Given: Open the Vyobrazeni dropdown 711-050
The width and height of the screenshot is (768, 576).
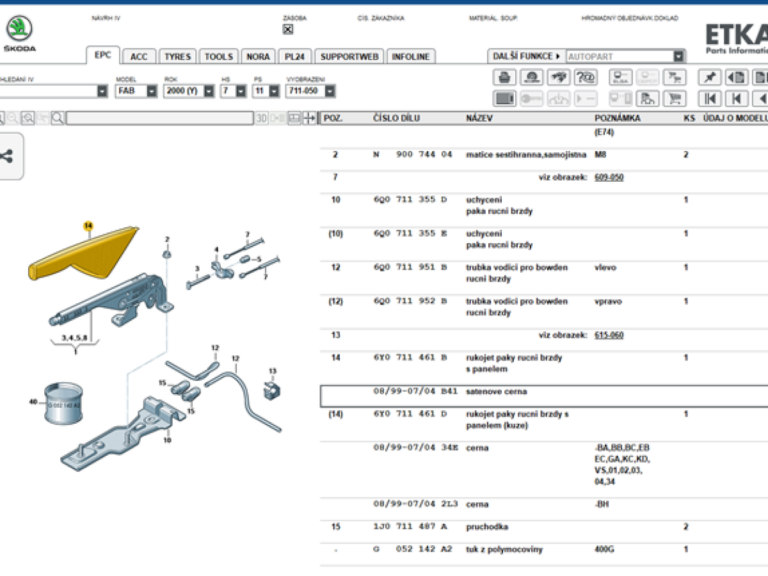Looking at the screenshot, I should (310, 91).
